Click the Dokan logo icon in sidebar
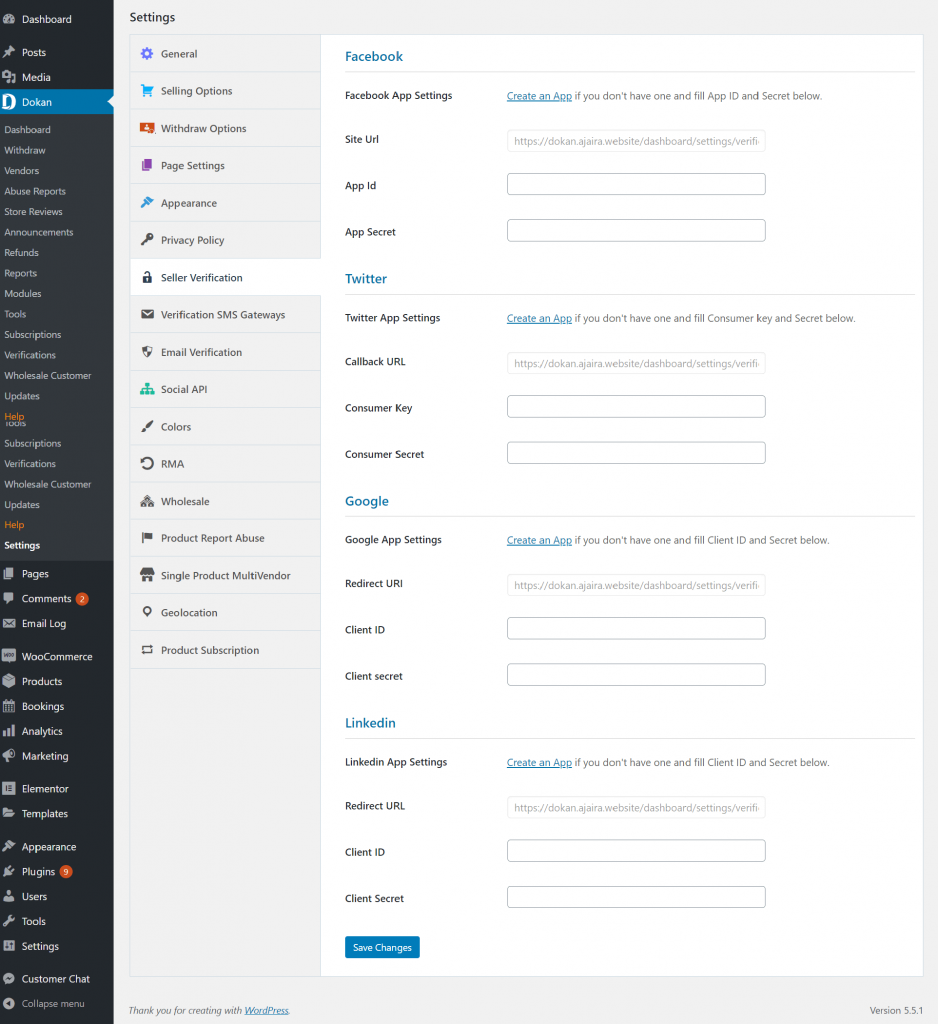Image resolution: width=938 pixels, height=1024 pixels. click(8, 102)
